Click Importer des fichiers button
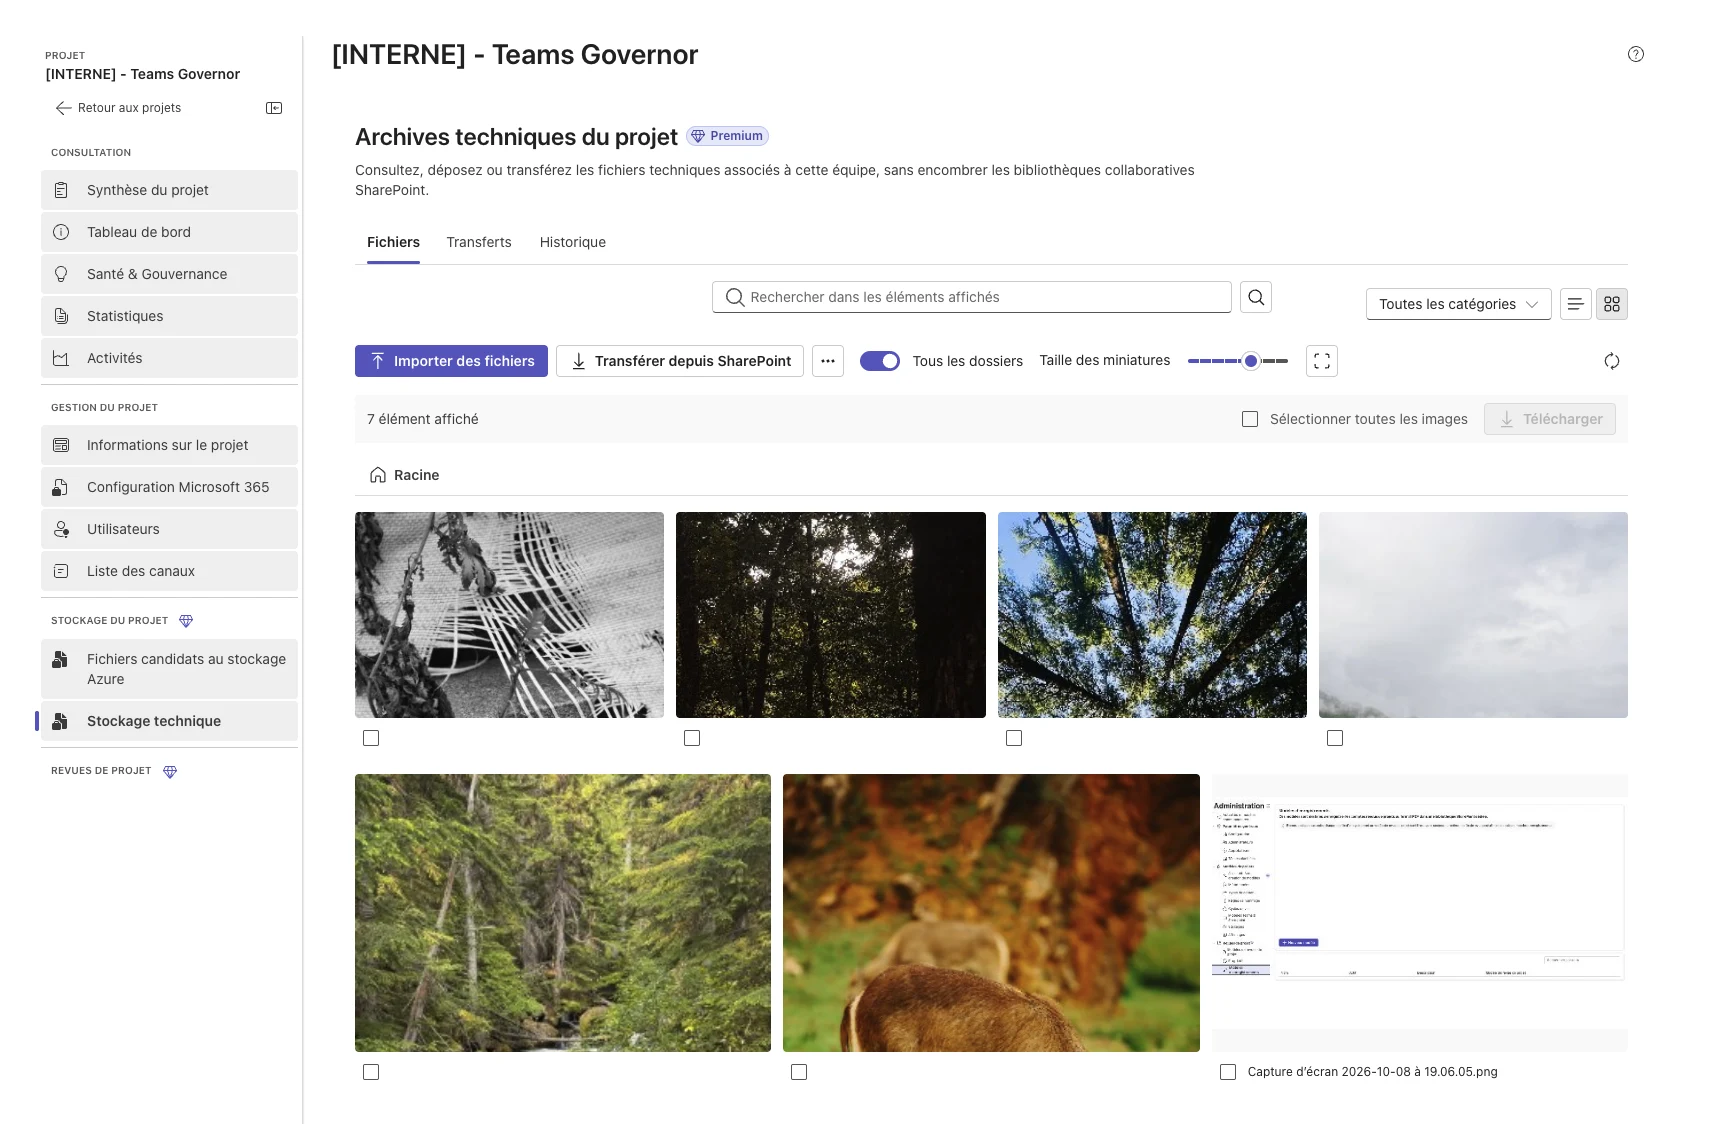This screenshot has width=1713, height=1124. (x=451, y=361)
